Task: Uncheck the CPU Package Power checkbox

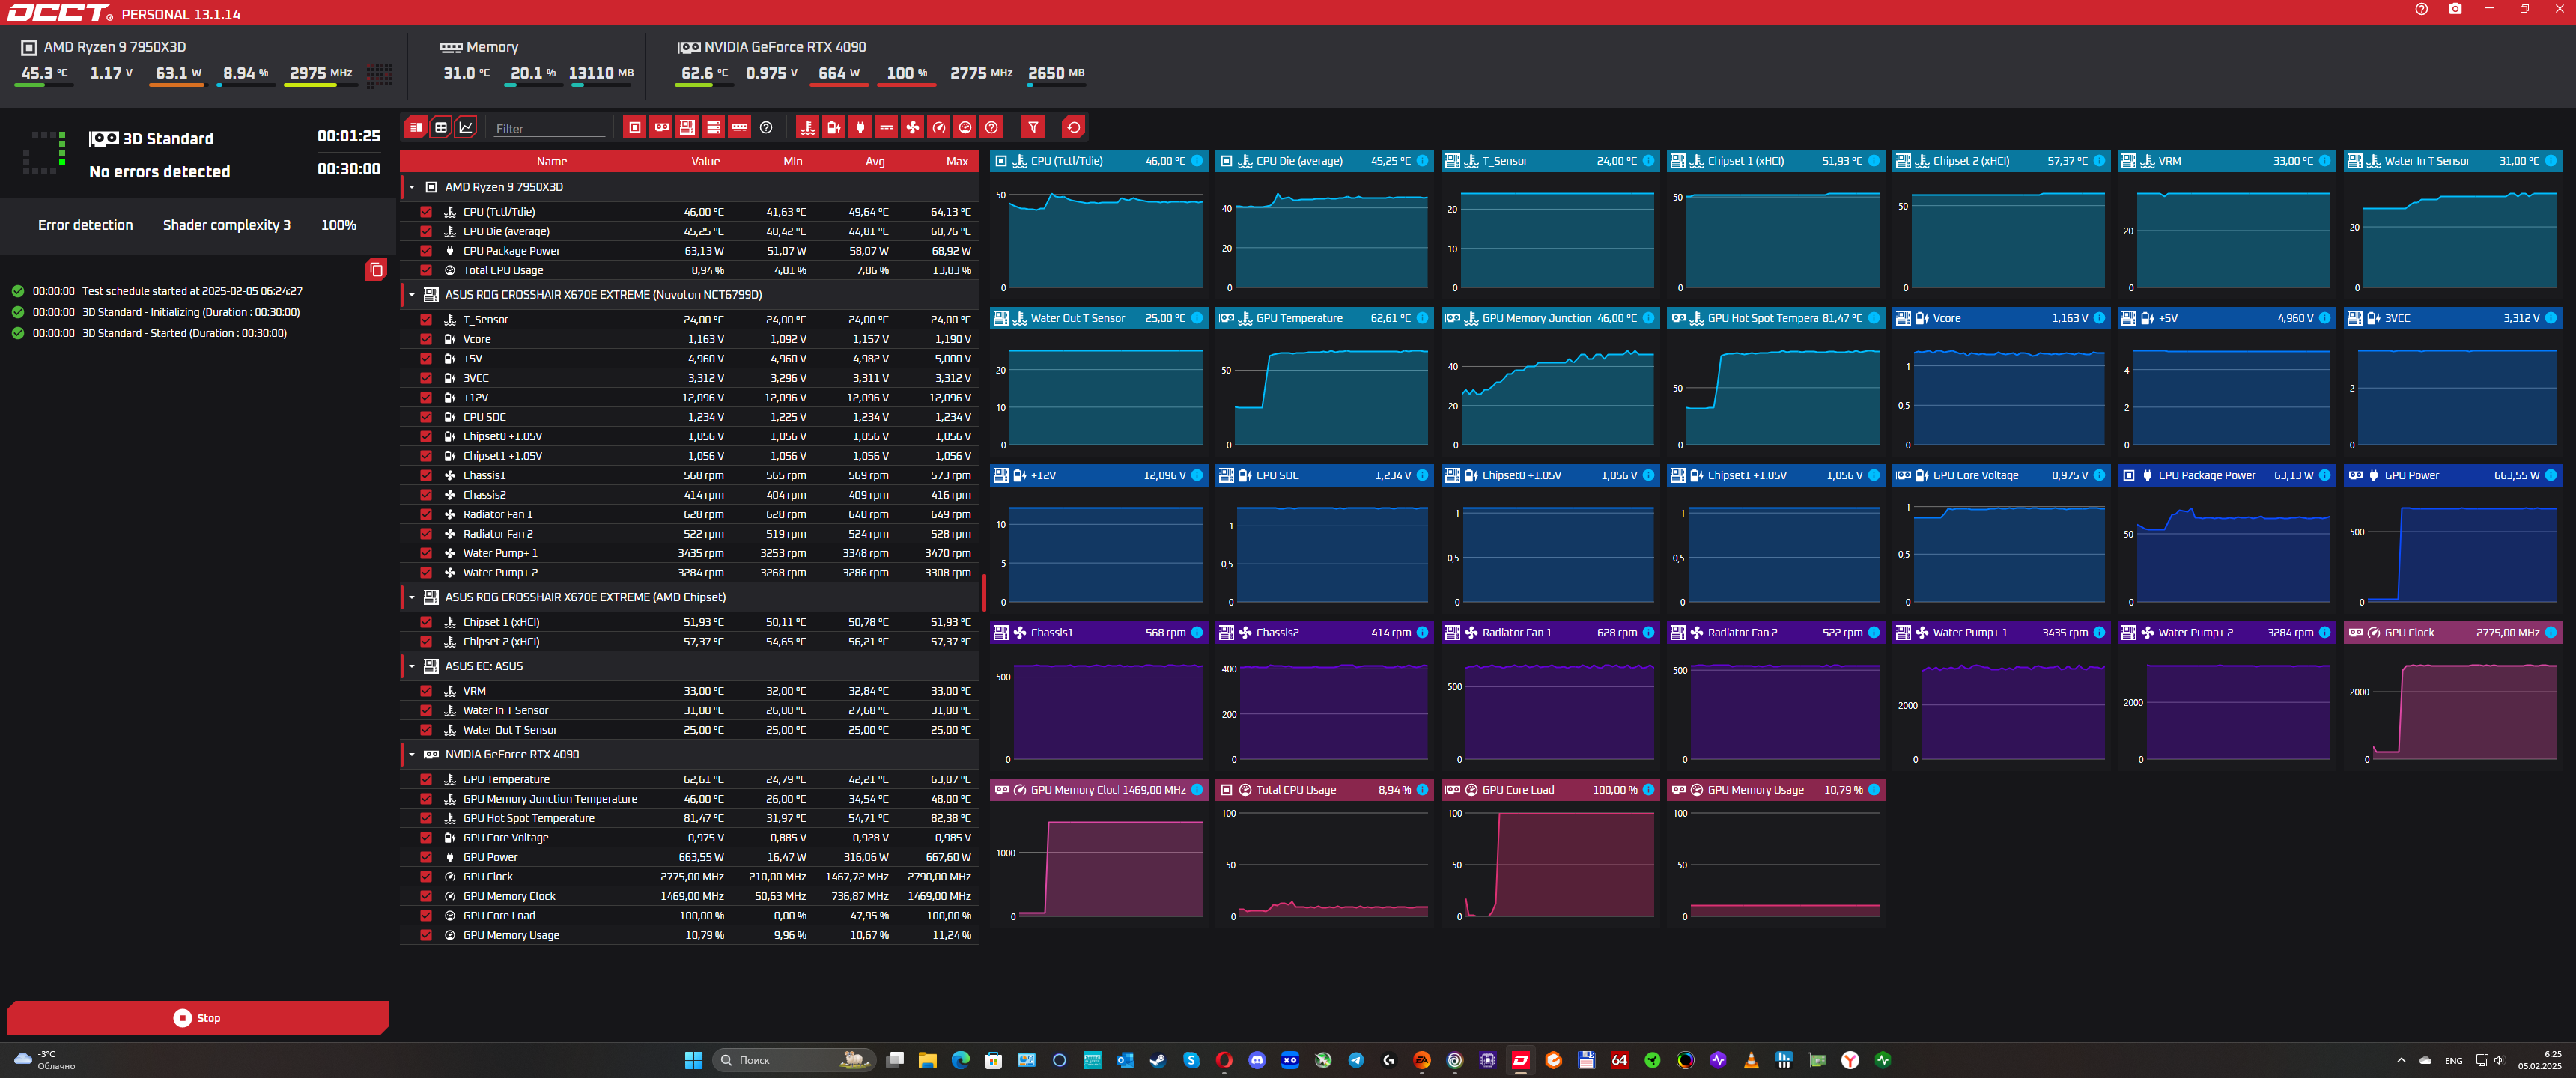Action: point(426,251)
